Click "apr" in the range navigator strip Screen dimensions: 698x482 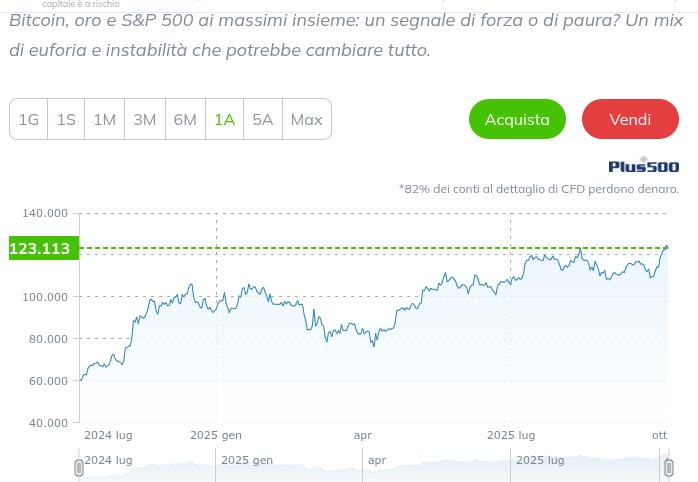click(x=377, y=460)
